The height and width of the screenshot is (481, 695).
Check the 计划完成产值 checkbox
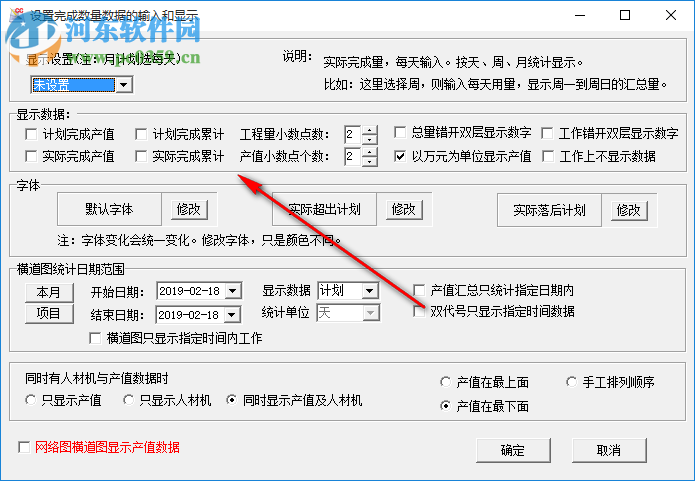pyautogui.click(x=31, y=134)
